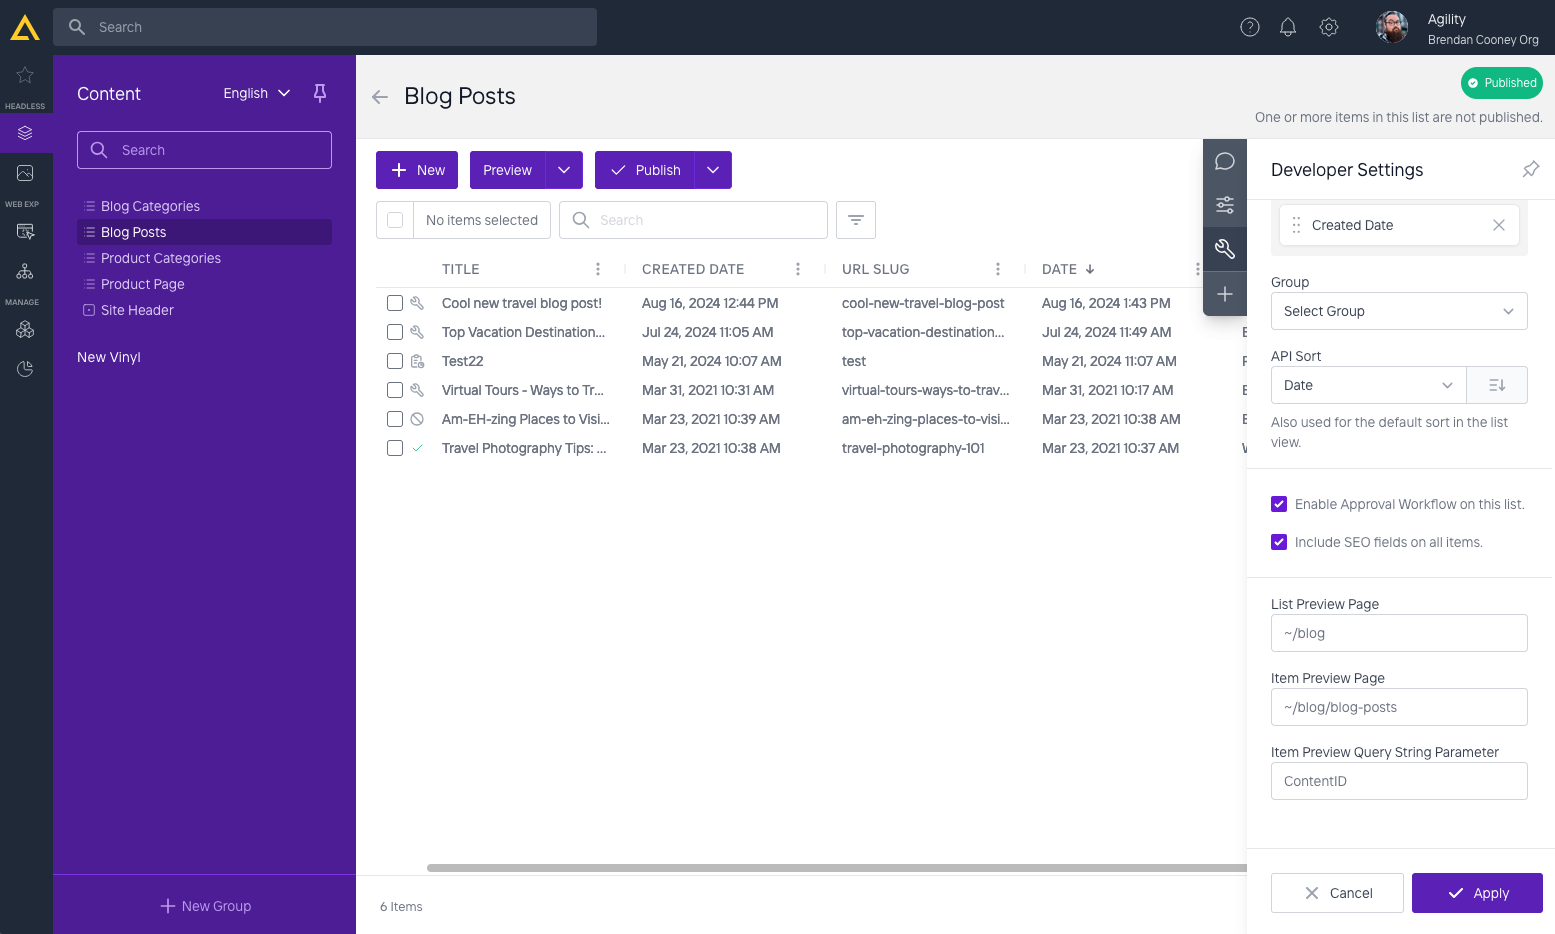Screen dimensions: 1555x934
Task: Click Apply in Developer Settings
Action: tap(1477, 893)
